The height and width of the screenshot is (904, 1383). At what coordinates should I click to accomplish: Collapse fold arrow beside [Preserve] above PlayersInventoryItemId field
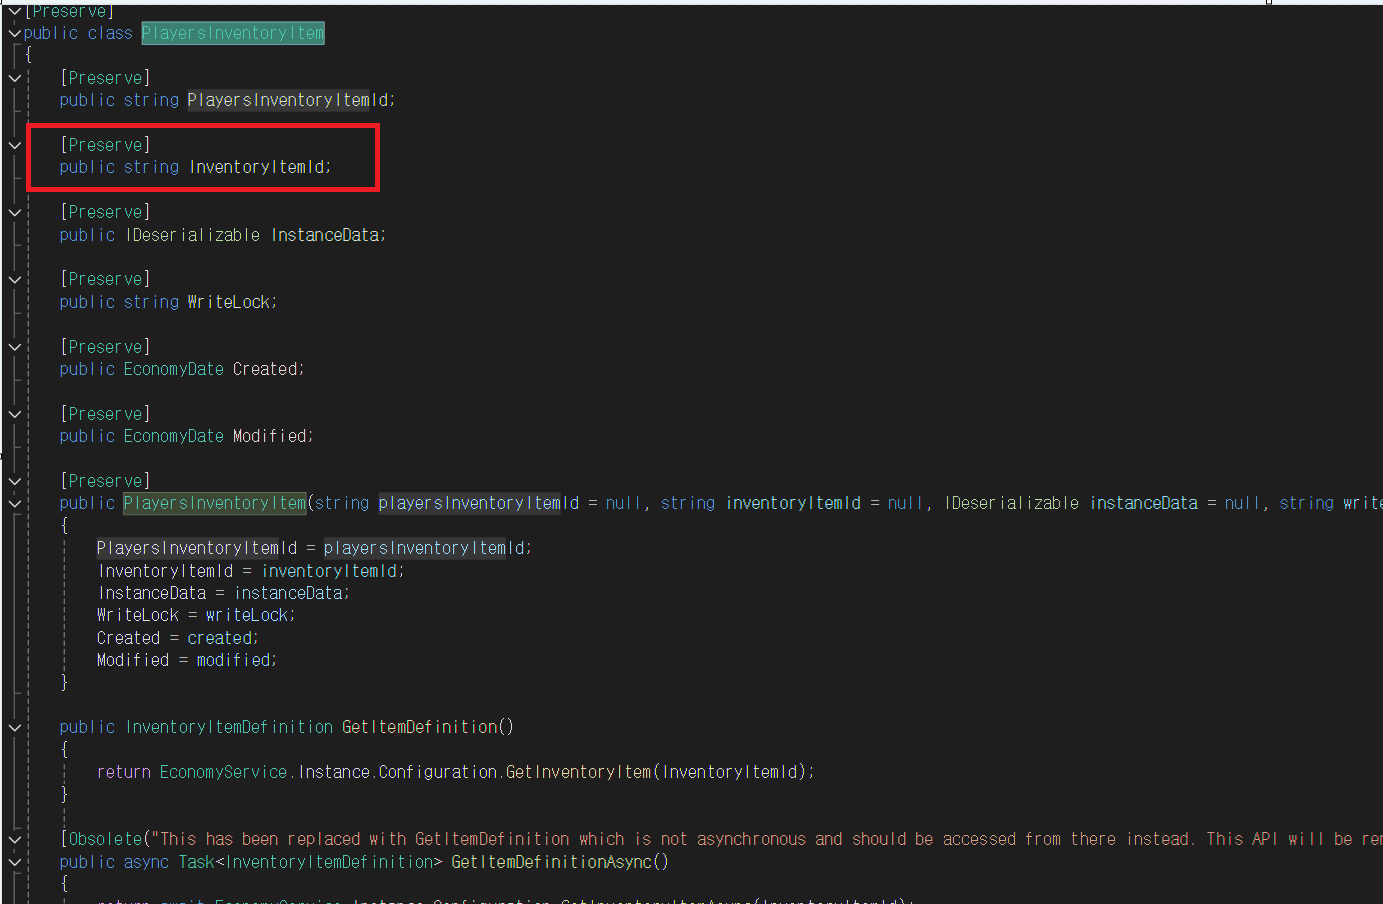(15, 78)
